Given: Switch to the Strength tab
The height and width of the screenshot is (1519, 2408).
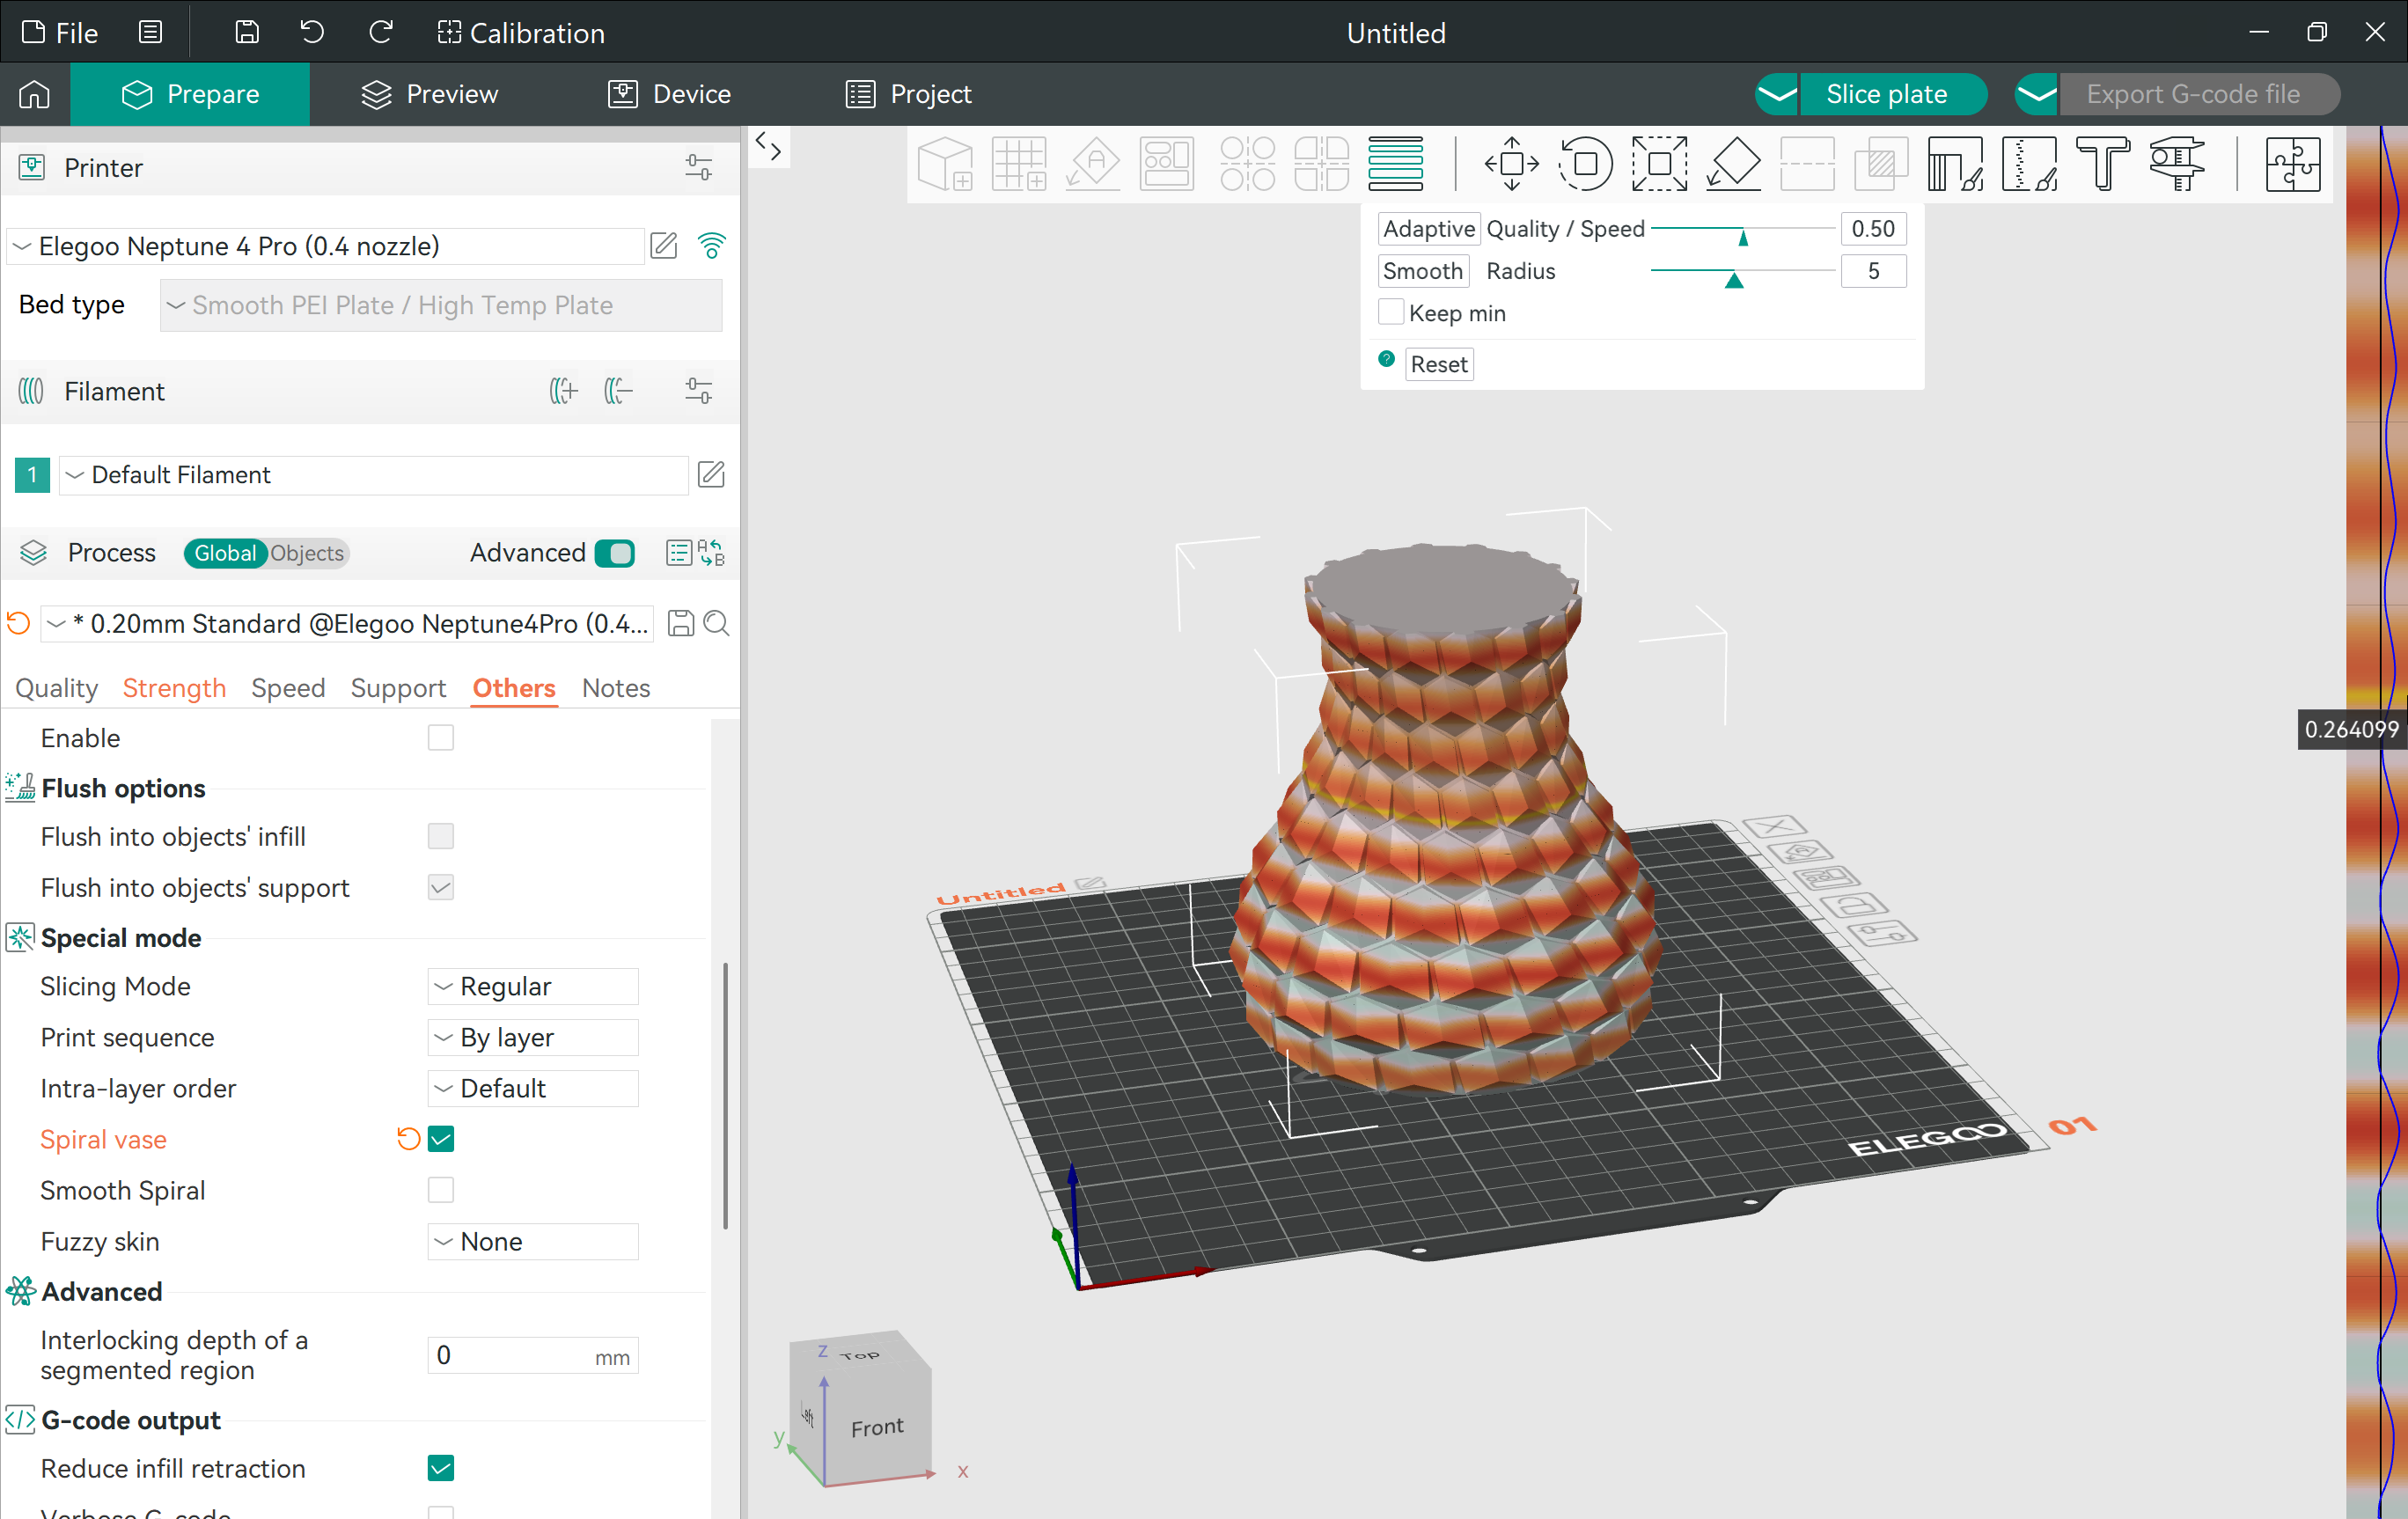Looking at the screenshot, I should [173, 687].
